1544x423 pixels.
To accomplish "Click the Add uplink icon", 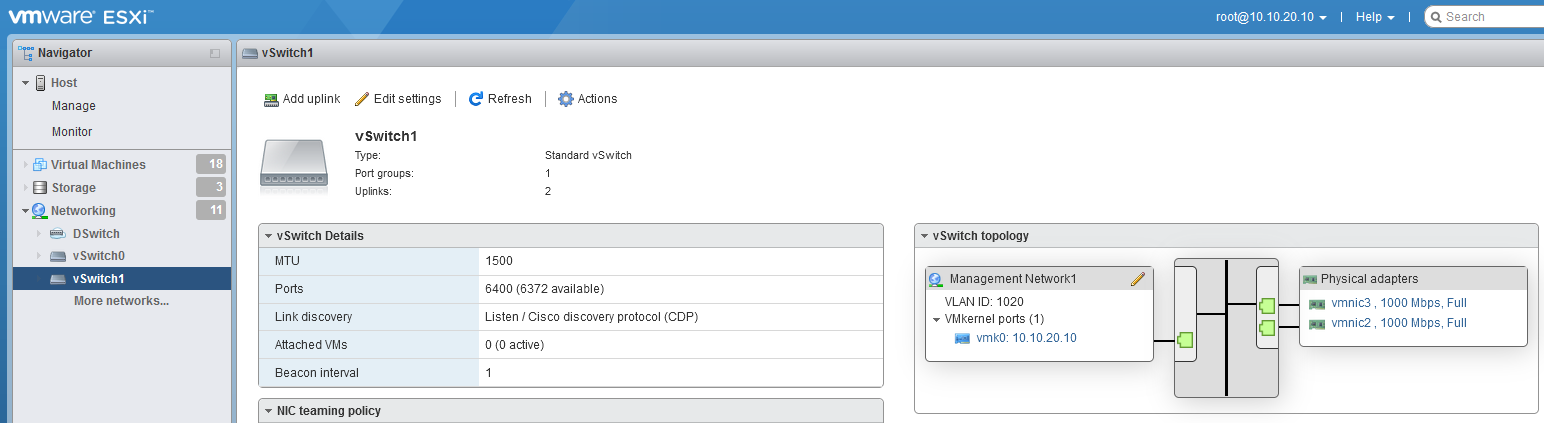I will [271, 99].
